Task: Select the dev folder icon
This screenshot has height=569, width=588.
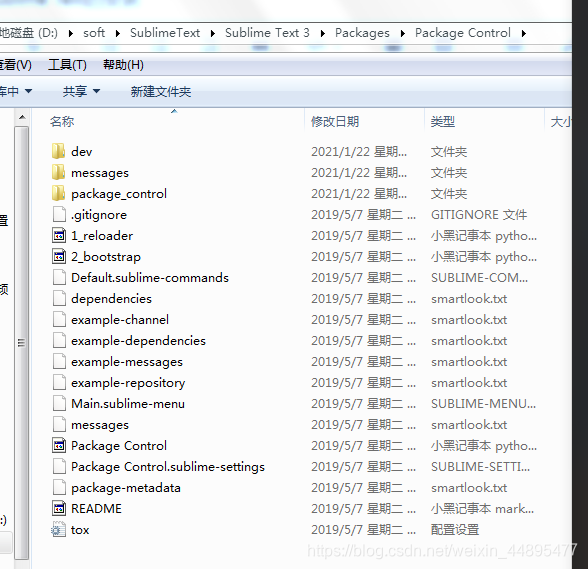Action: click(58, 152)
